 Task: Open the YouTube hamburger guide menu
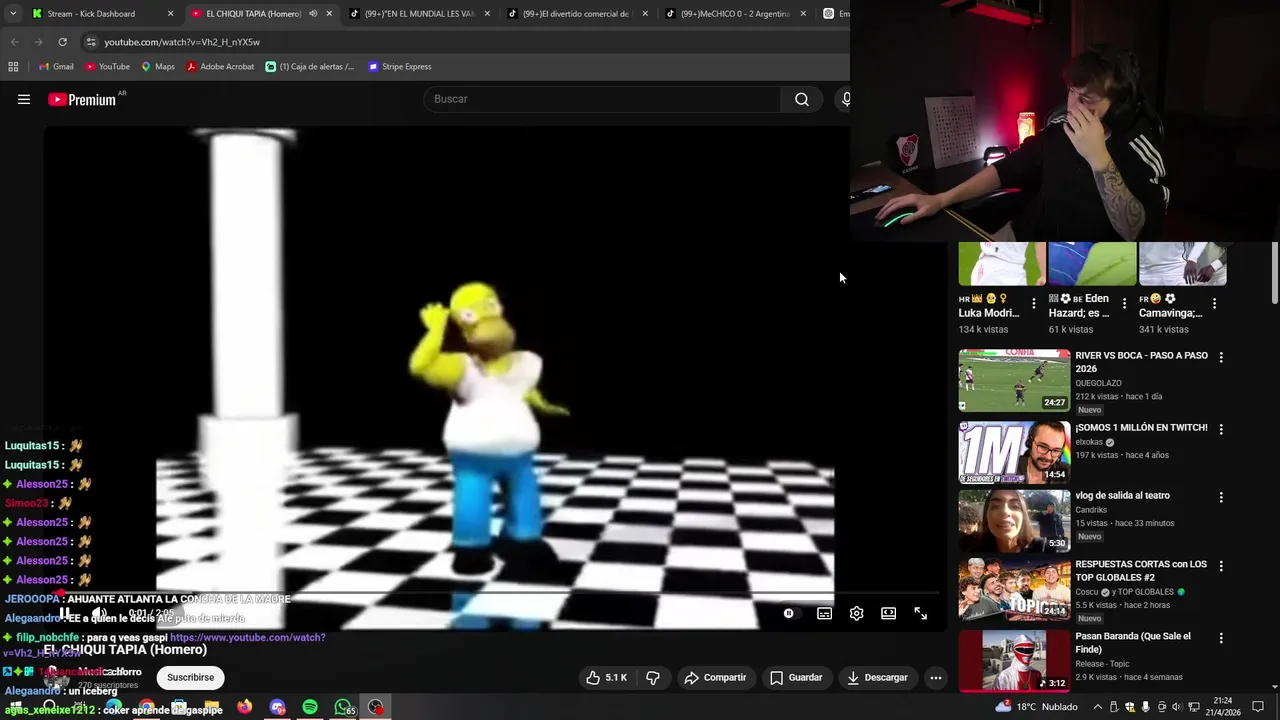[x=24, y=99]
